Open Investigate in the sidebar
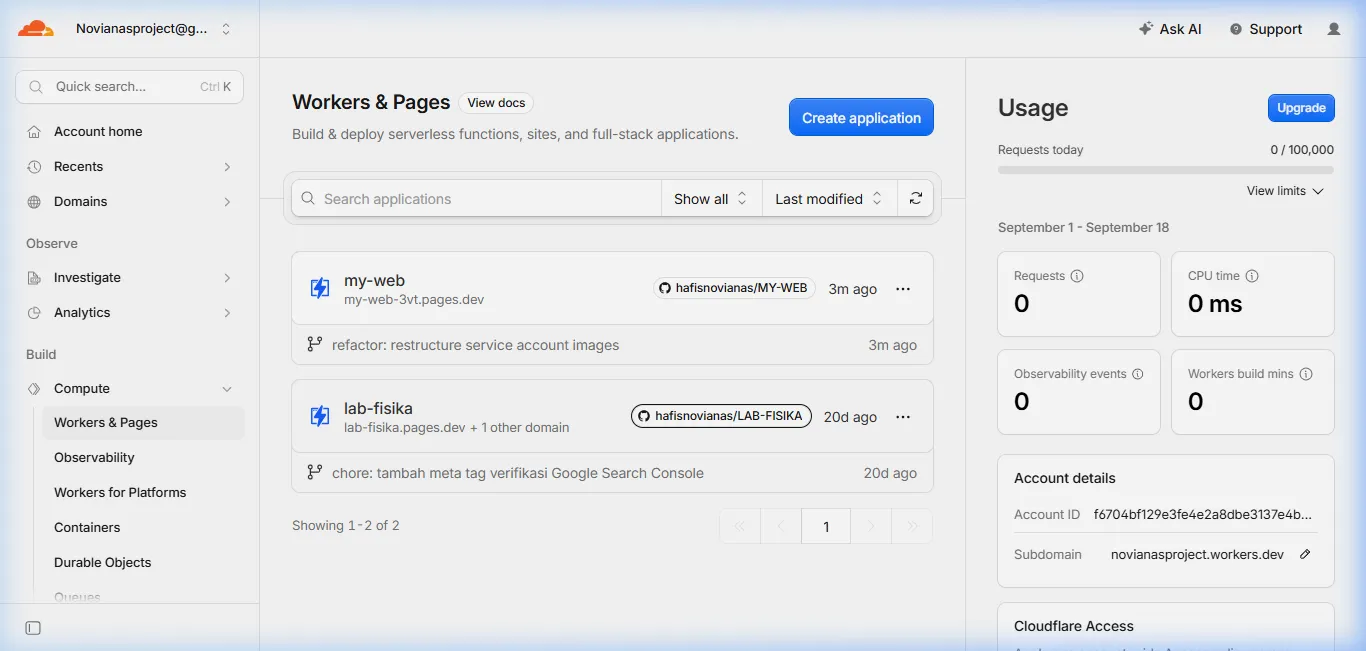The height and width of the screenshot is (651, 1366). tap(87, 277)
